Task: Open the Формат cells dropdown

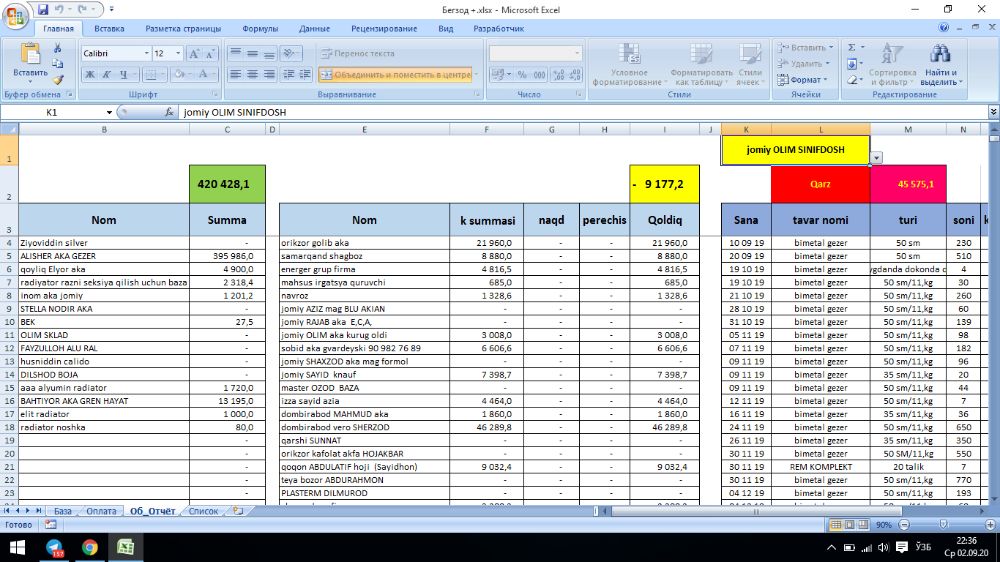Action: 802,80
